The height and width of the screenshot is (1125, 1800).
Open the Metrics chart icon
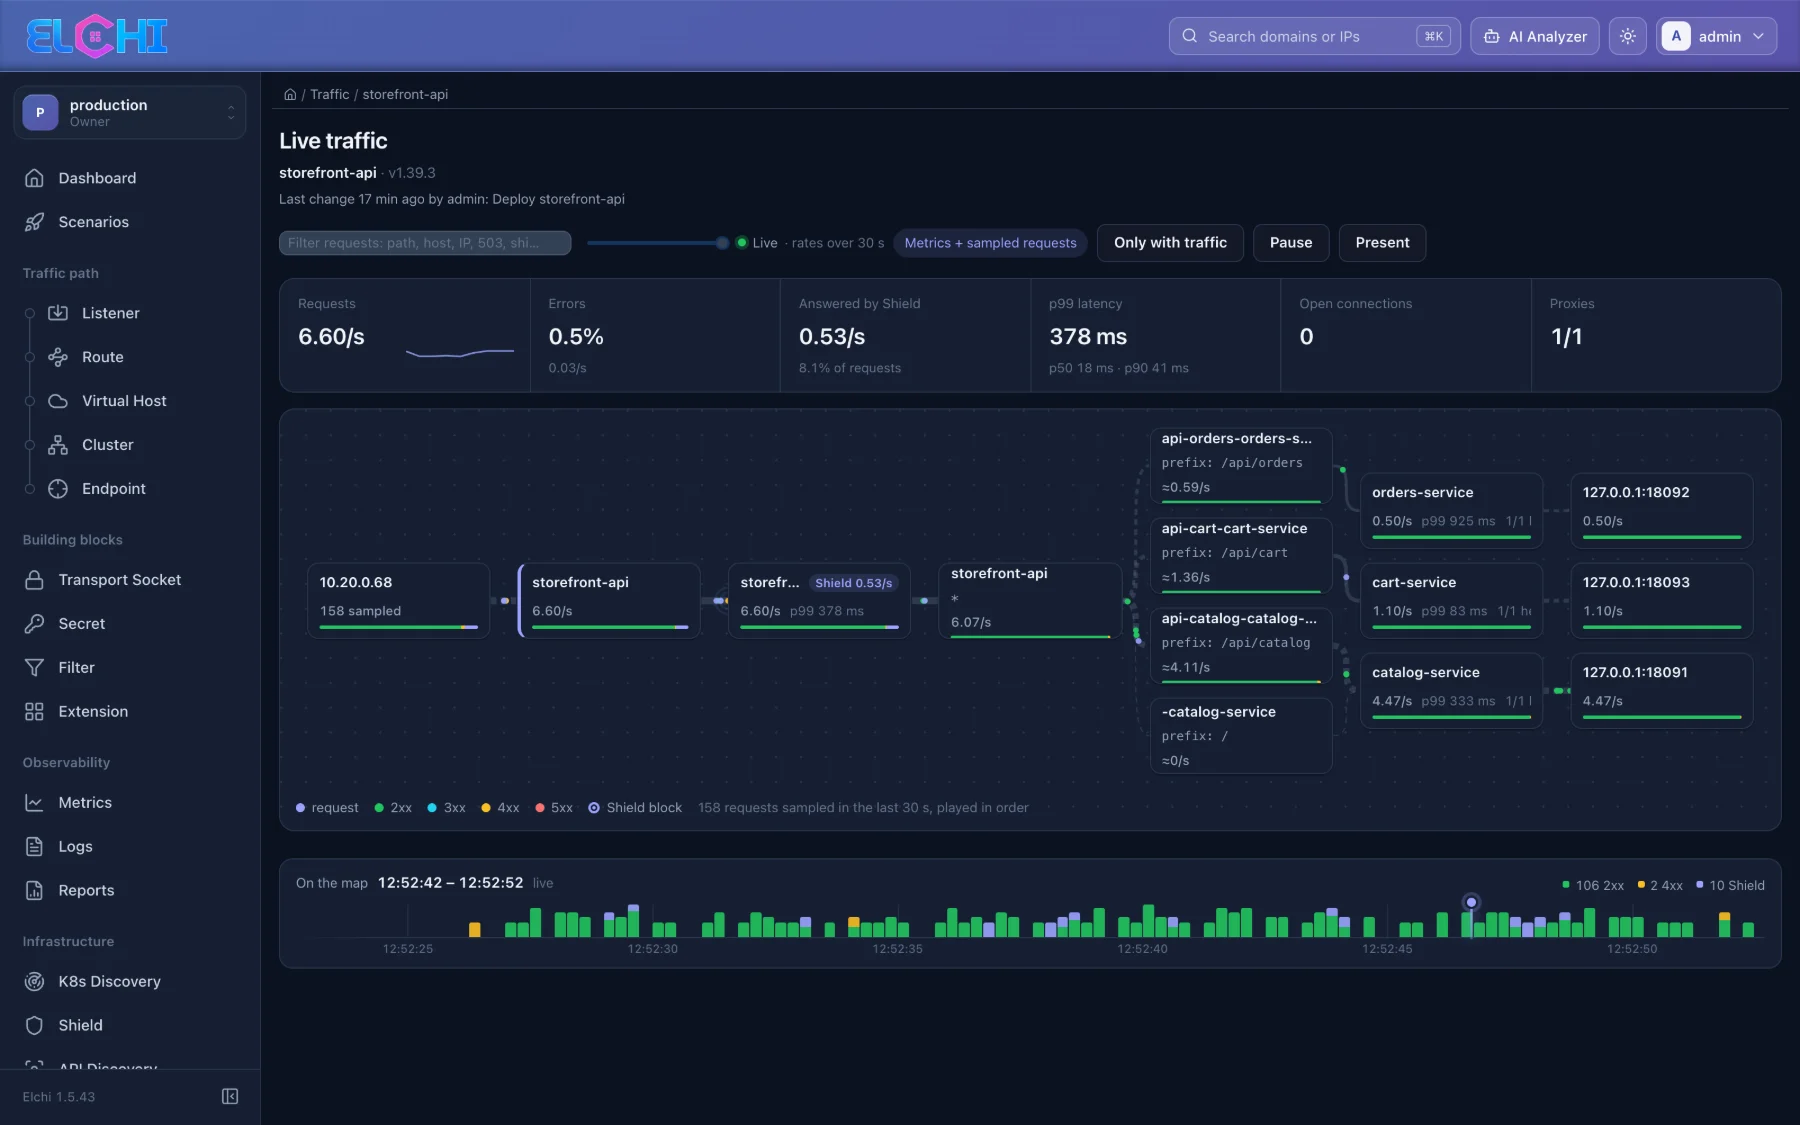tap(34, 803)
